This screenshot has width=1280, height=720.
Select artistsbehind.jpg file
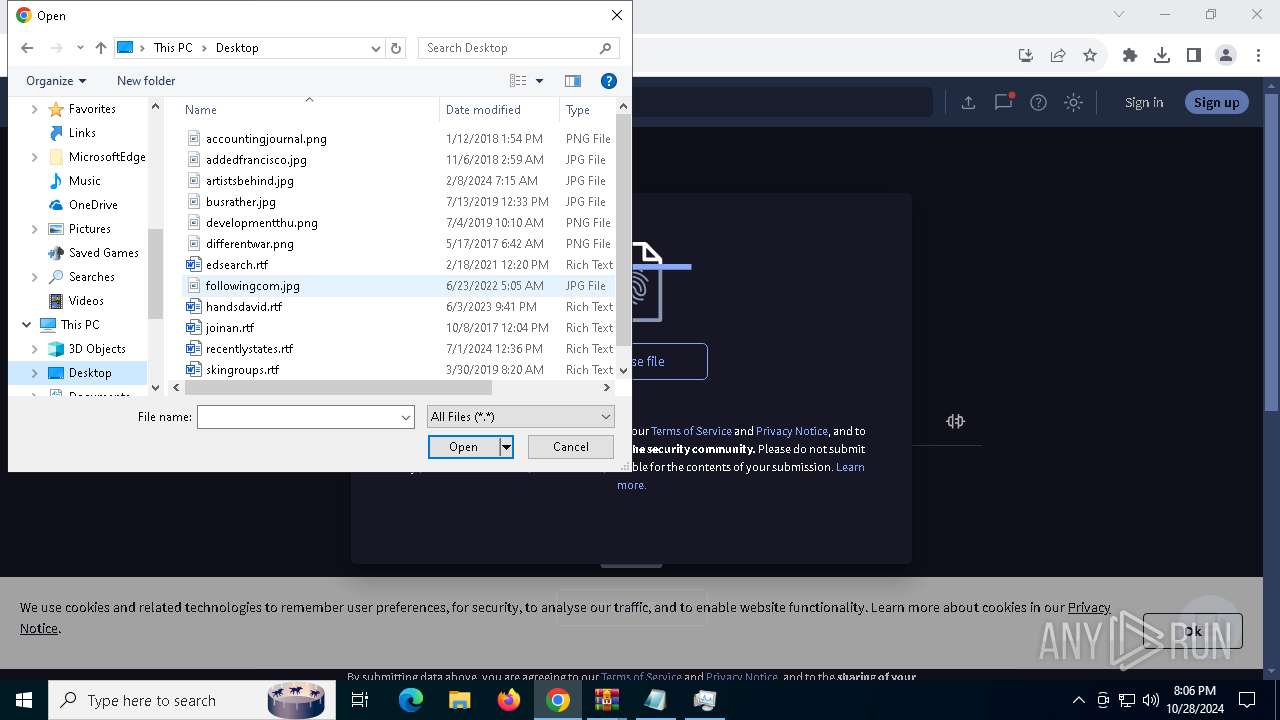point(250,181)
